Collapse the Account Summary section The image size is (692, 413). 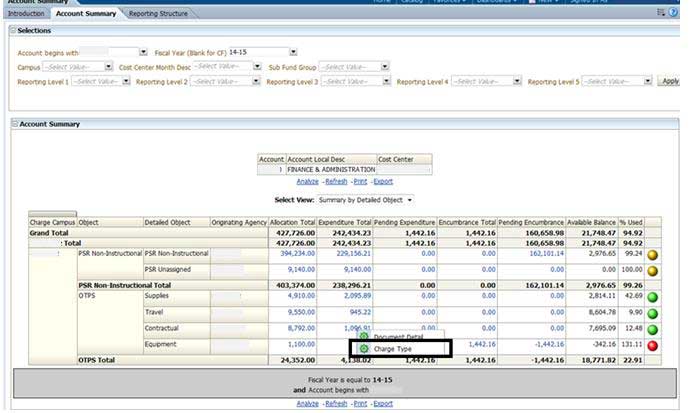(x=14, y=124)
